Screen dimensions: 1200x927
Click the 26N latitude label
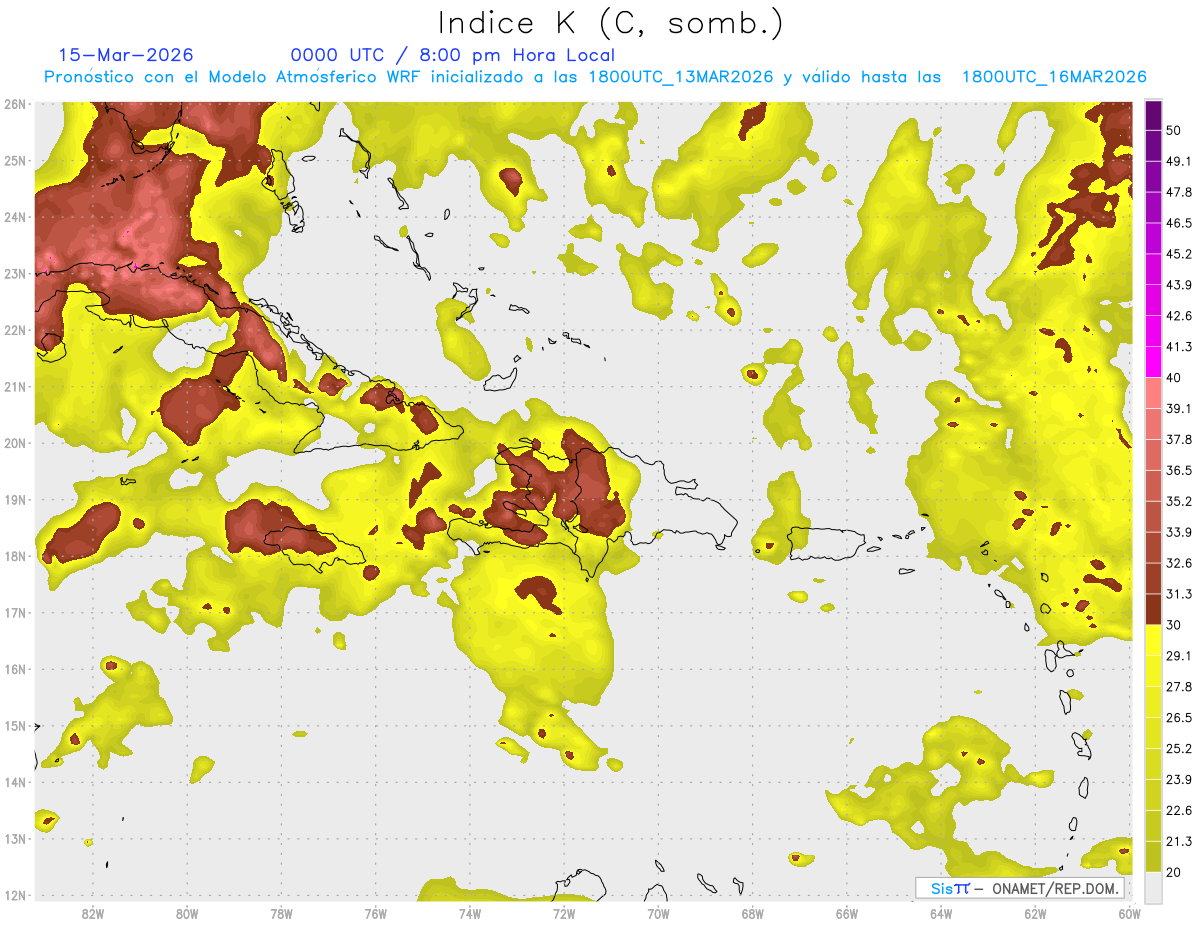pos(16,104)
